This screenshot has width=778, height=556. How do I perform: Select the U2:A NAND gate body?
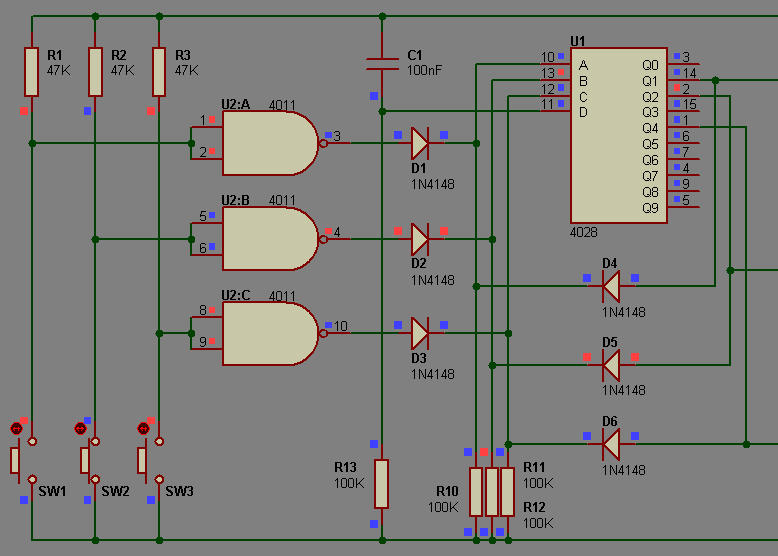[x=270, y=143]
